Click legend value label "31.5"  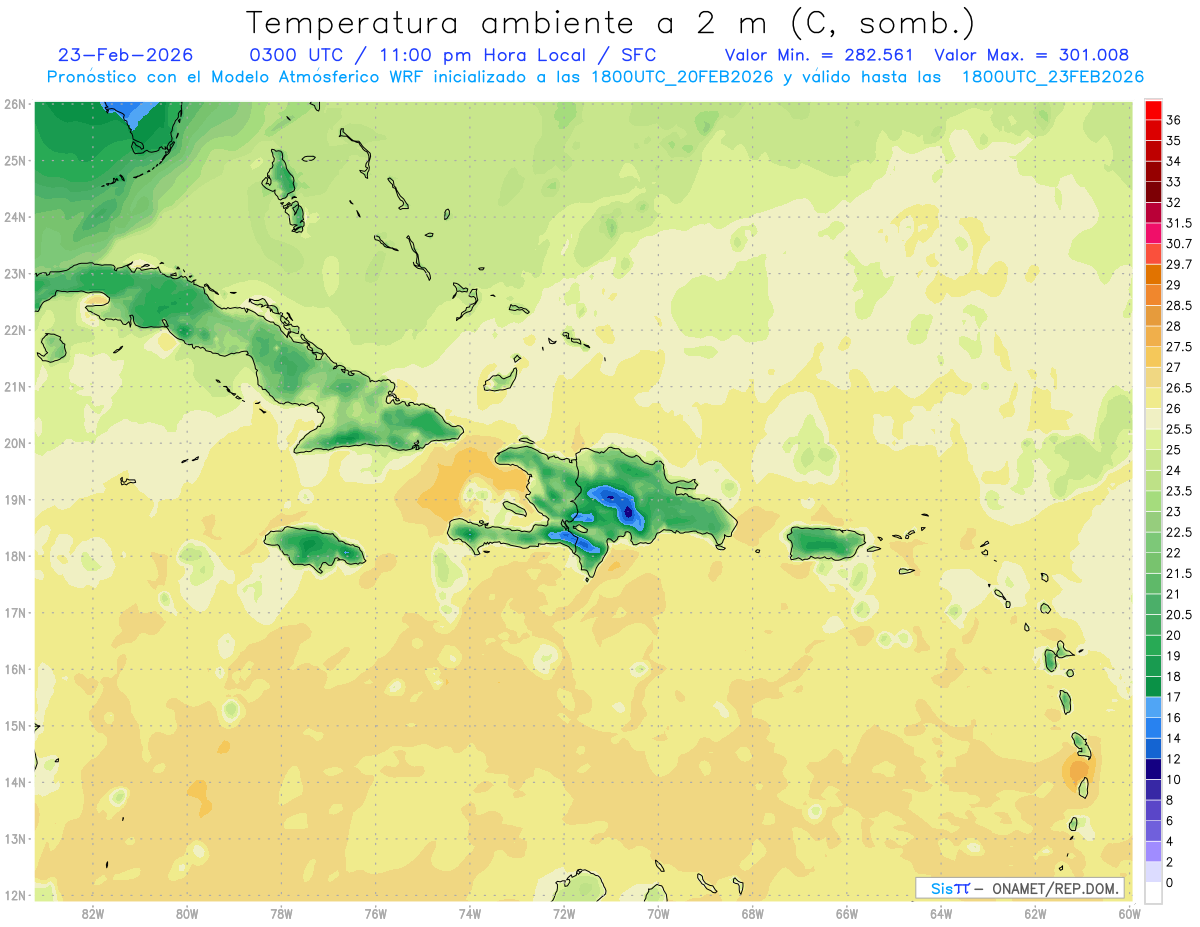click(1179, 223)
